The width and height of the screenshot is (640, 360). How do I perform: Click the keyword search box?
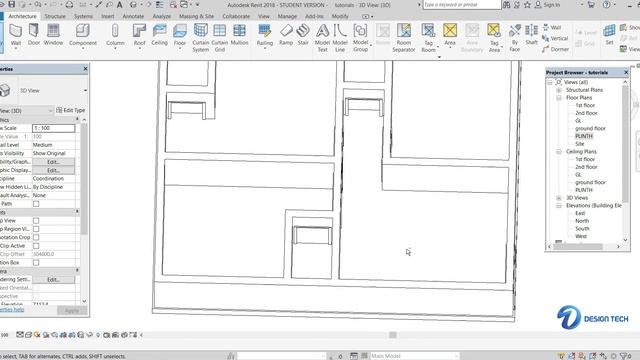(462, 5)
